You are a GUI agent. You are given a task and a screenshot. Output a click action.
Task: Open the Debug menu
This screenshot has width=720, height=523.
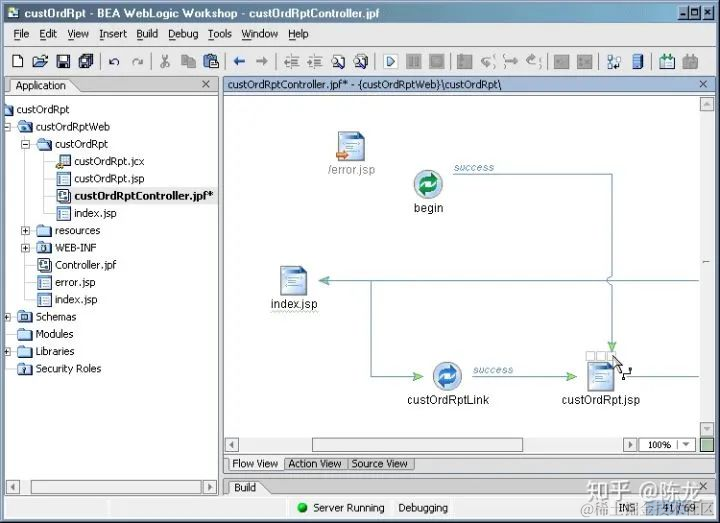(183, 34)
